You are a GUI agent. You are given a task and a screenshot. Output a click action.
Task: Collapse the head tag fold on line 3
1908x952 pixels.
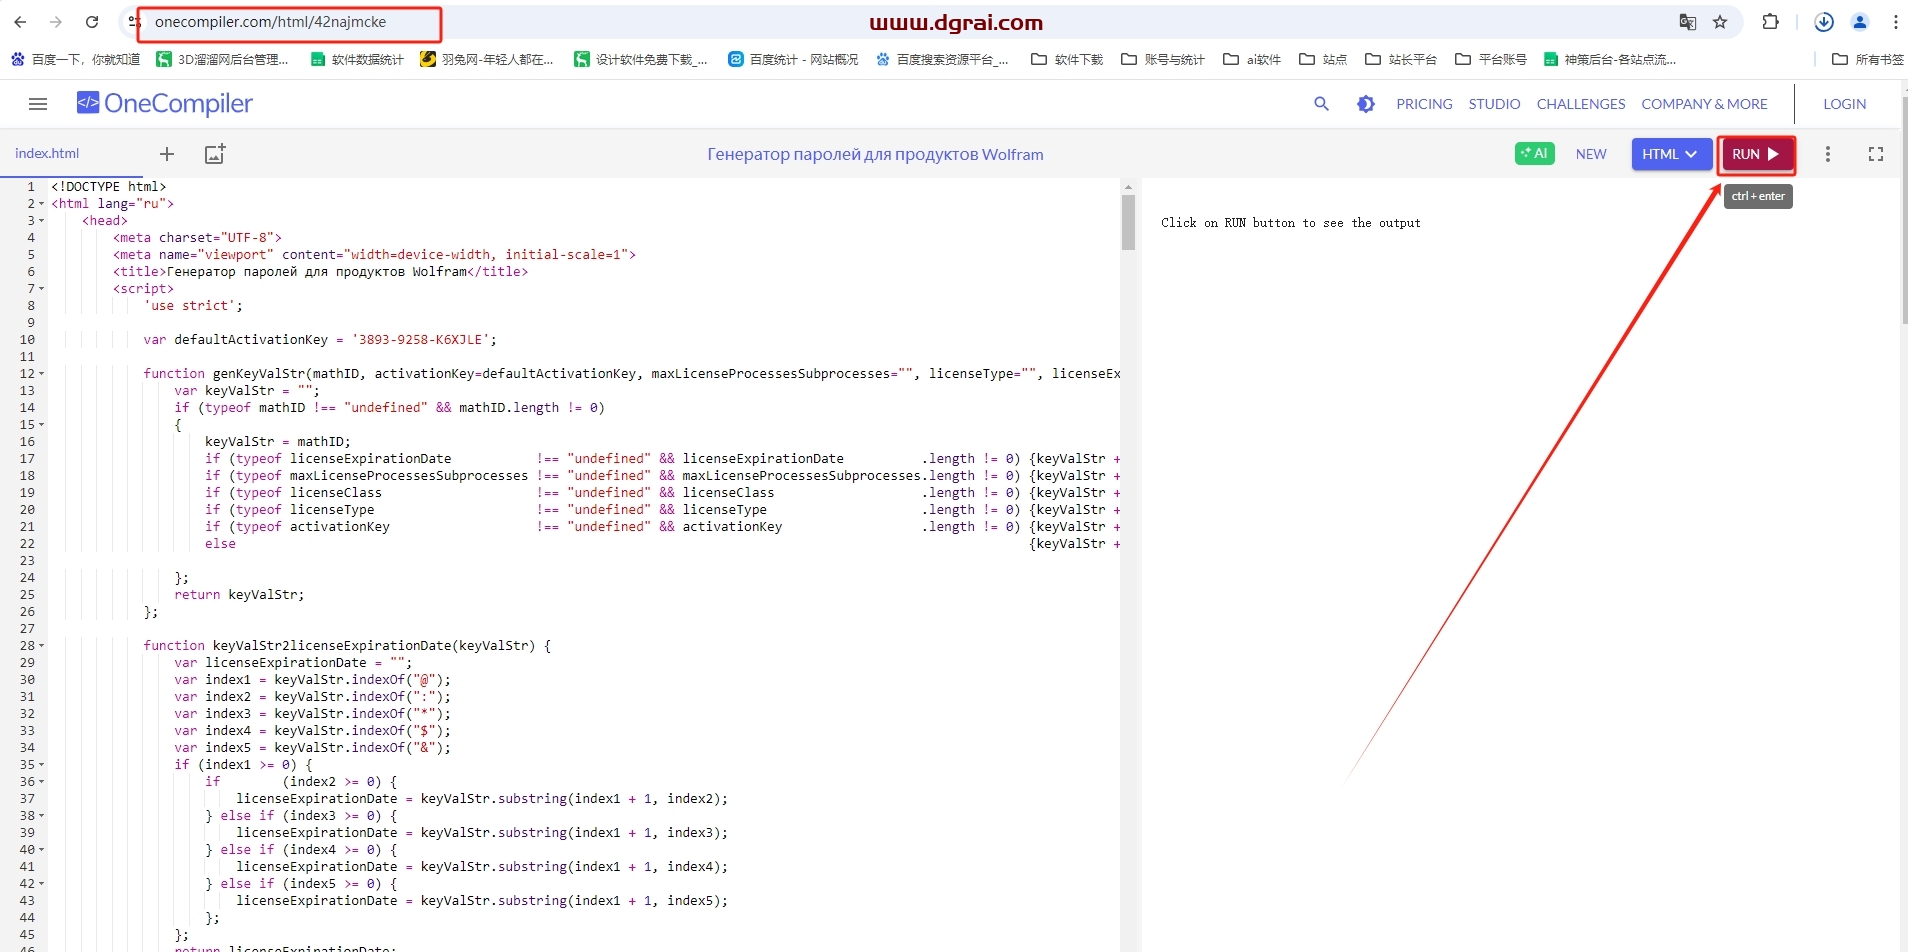(42, 221)
